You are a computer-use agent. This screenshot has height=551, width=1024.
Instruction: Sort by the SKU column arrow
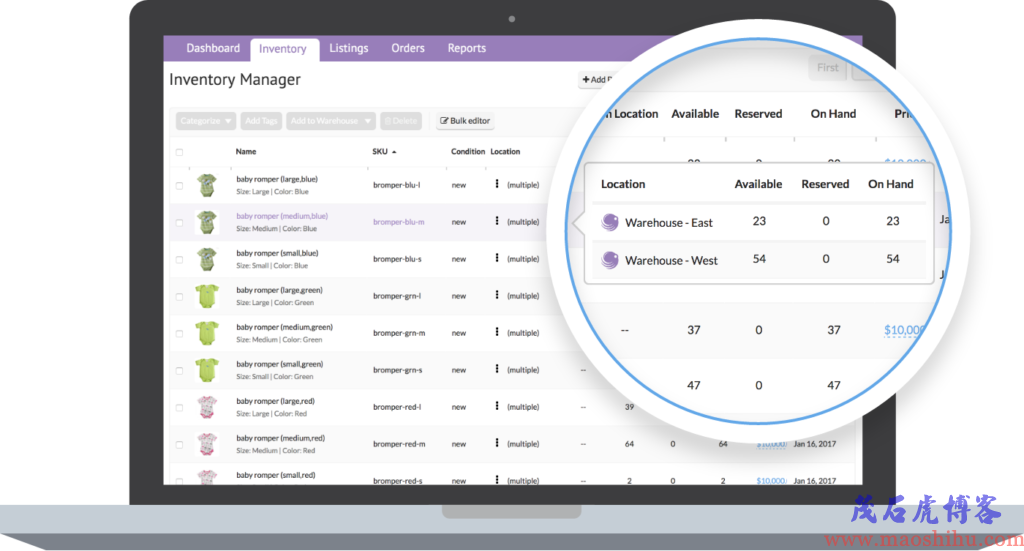pos(394,152)
